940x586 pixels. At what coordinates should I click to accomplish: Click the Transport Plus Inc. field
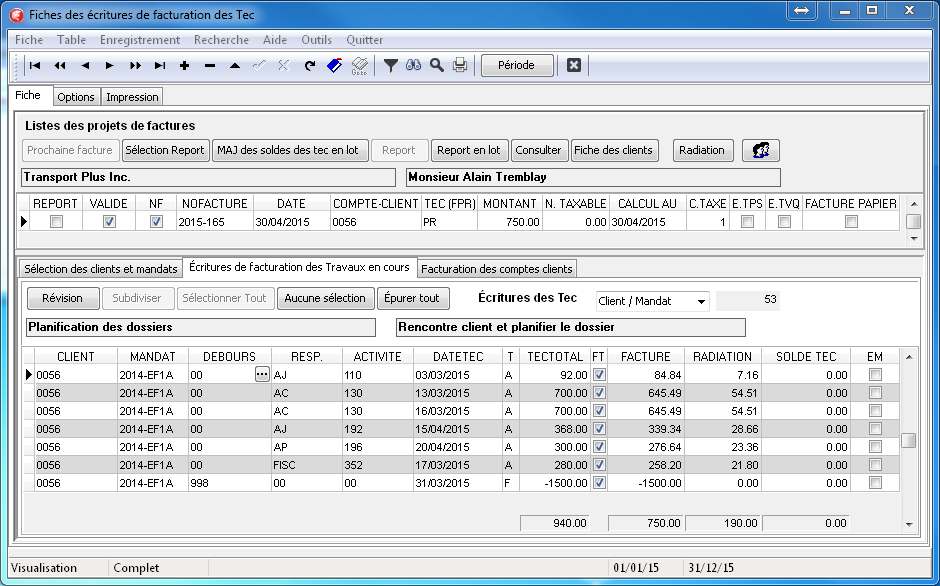[x=209, y=178]
